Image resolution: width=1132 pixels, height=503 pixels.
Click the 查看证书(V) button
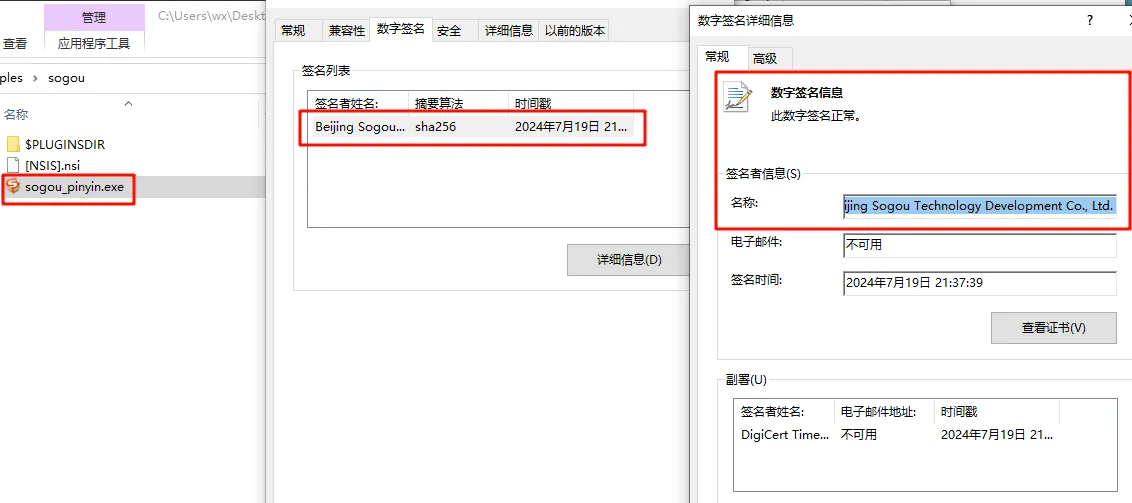[x=1053, y=328]
